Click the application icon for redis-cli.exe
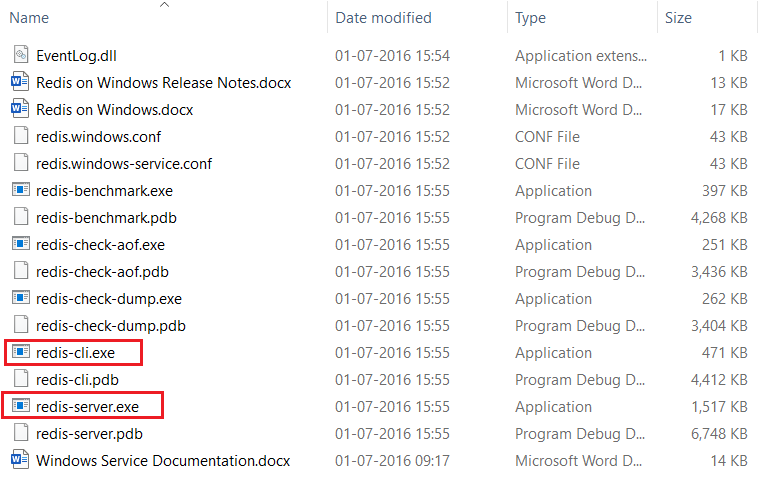The image size is (759, 492). tap(20, 352)
